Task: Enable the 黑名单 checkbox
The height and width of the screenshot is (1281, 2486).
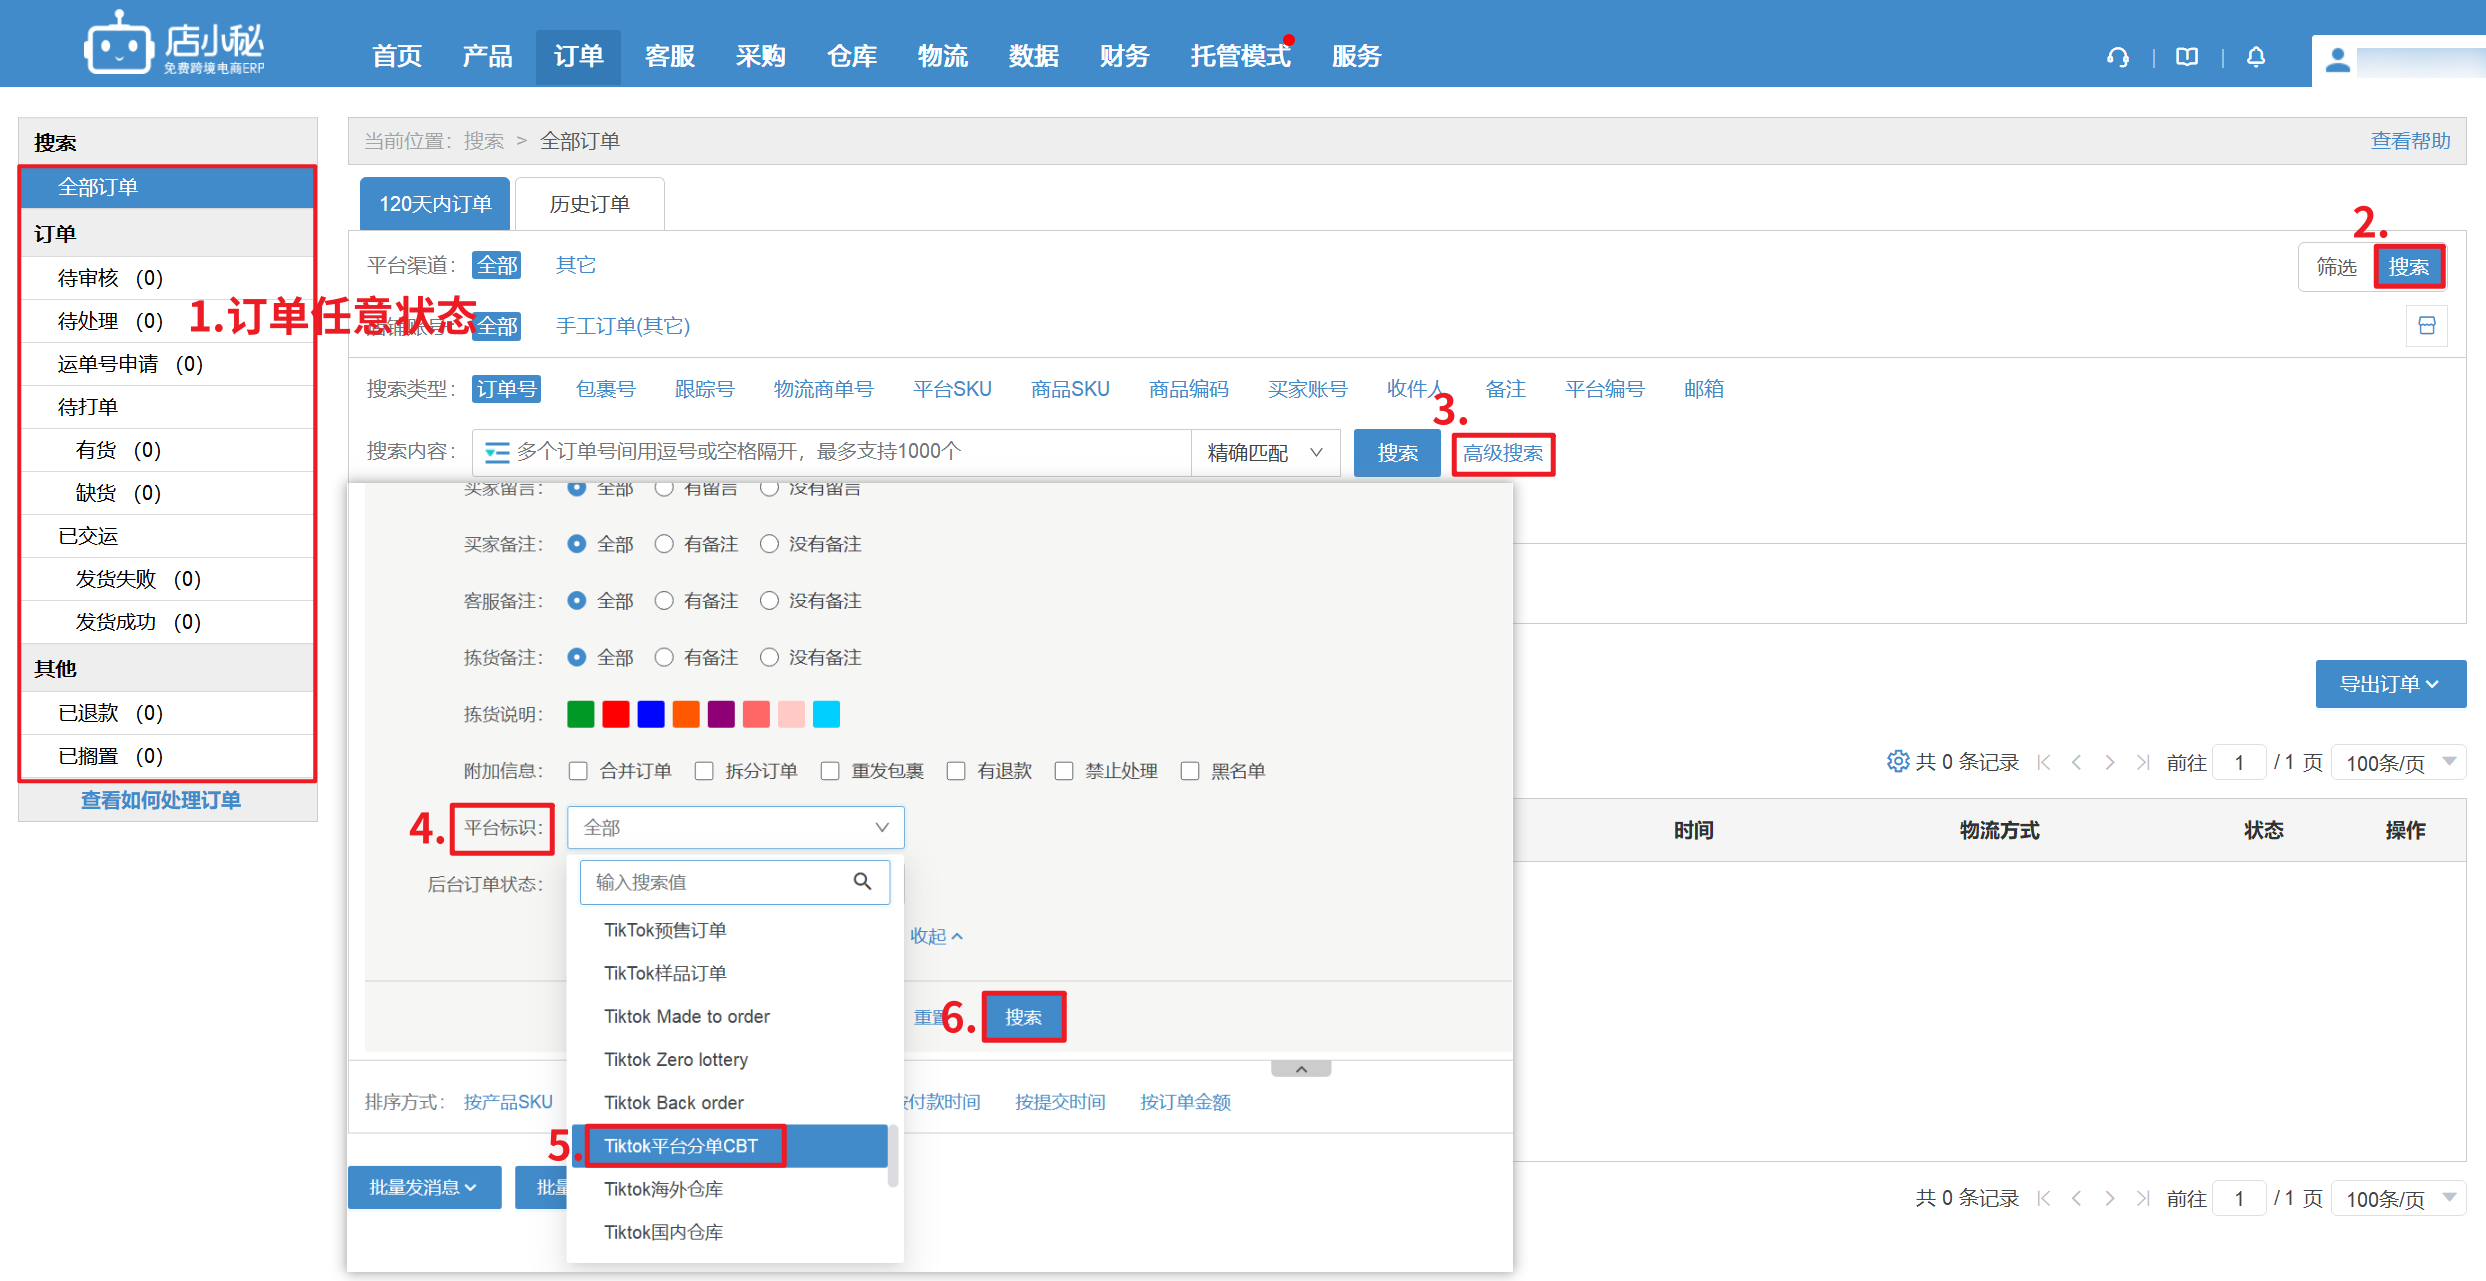Action: 1190,771
